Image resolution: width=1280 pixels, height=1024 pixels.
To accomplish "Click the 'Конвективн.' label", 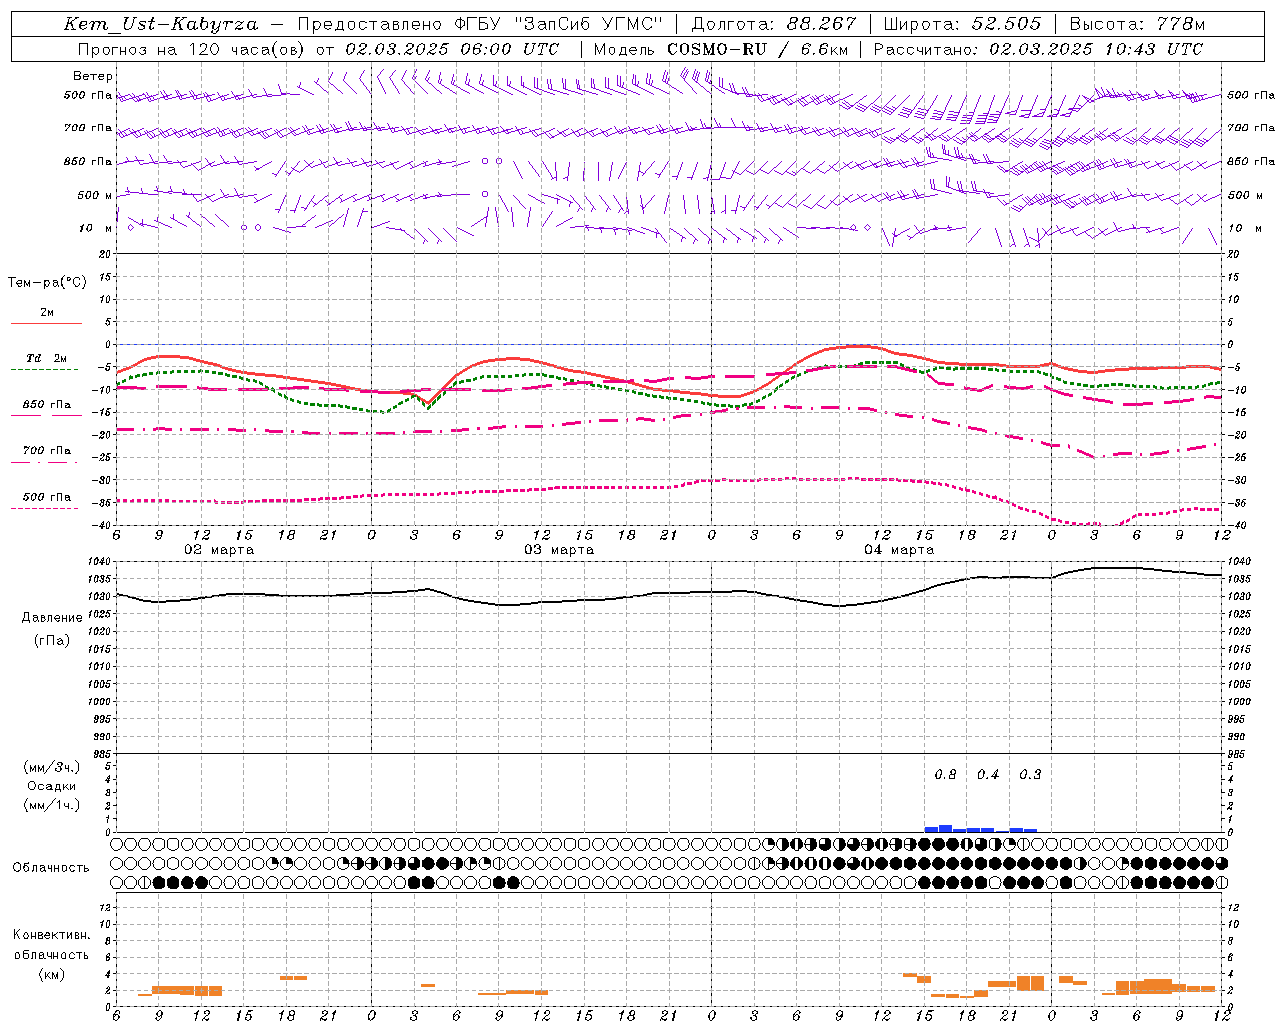I will coord(52,935).
